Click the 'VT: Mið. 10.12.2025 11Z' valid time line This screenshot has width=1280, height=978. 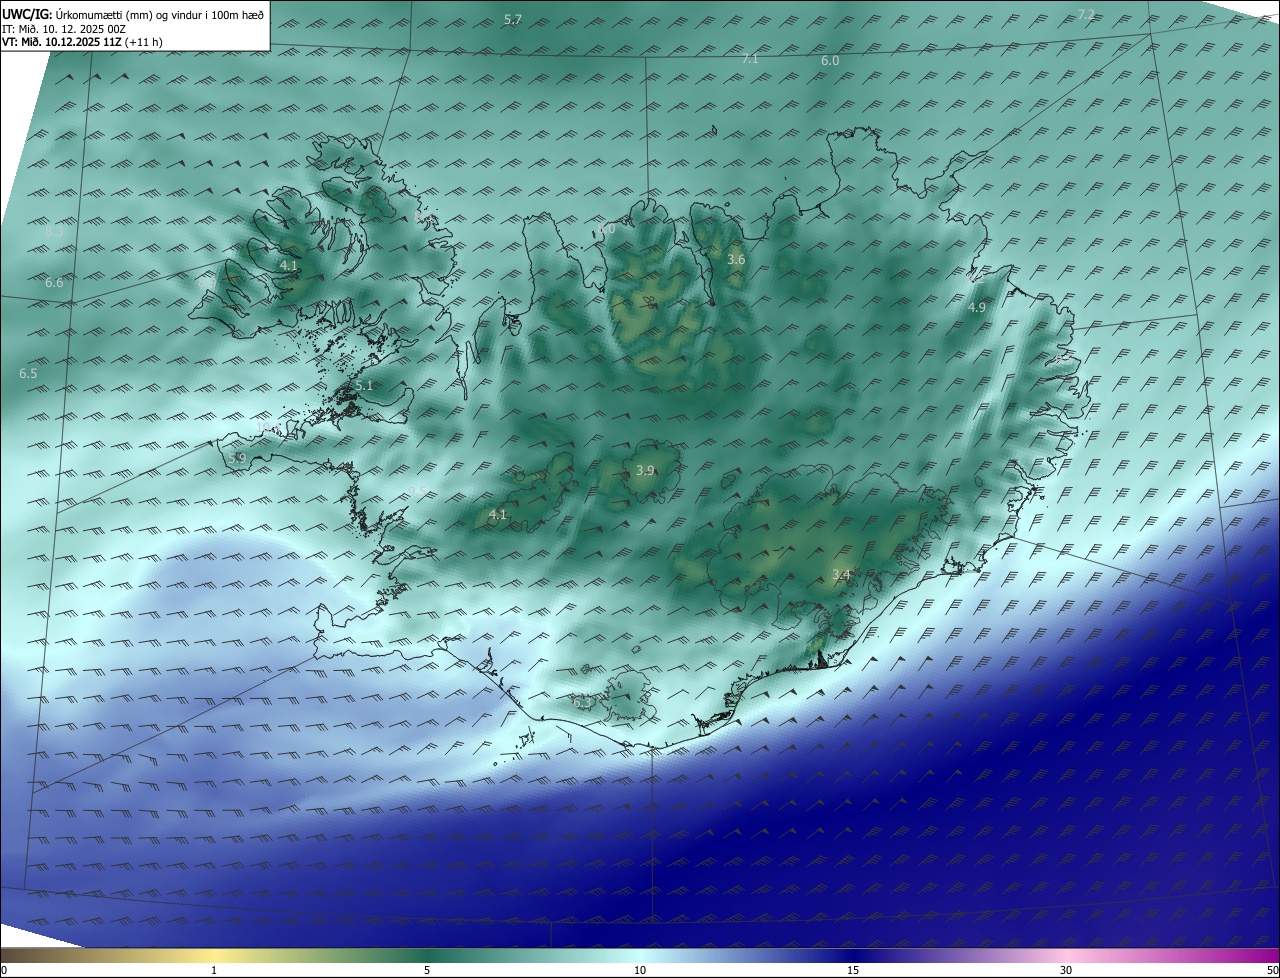(x=82, y=42)
